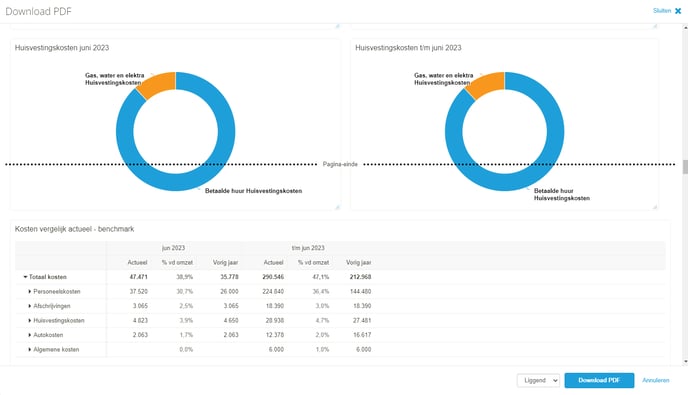This screenshot has height=395, width=688.
Task: Click the scrollbar down arrow
Action: click(685, 362)
